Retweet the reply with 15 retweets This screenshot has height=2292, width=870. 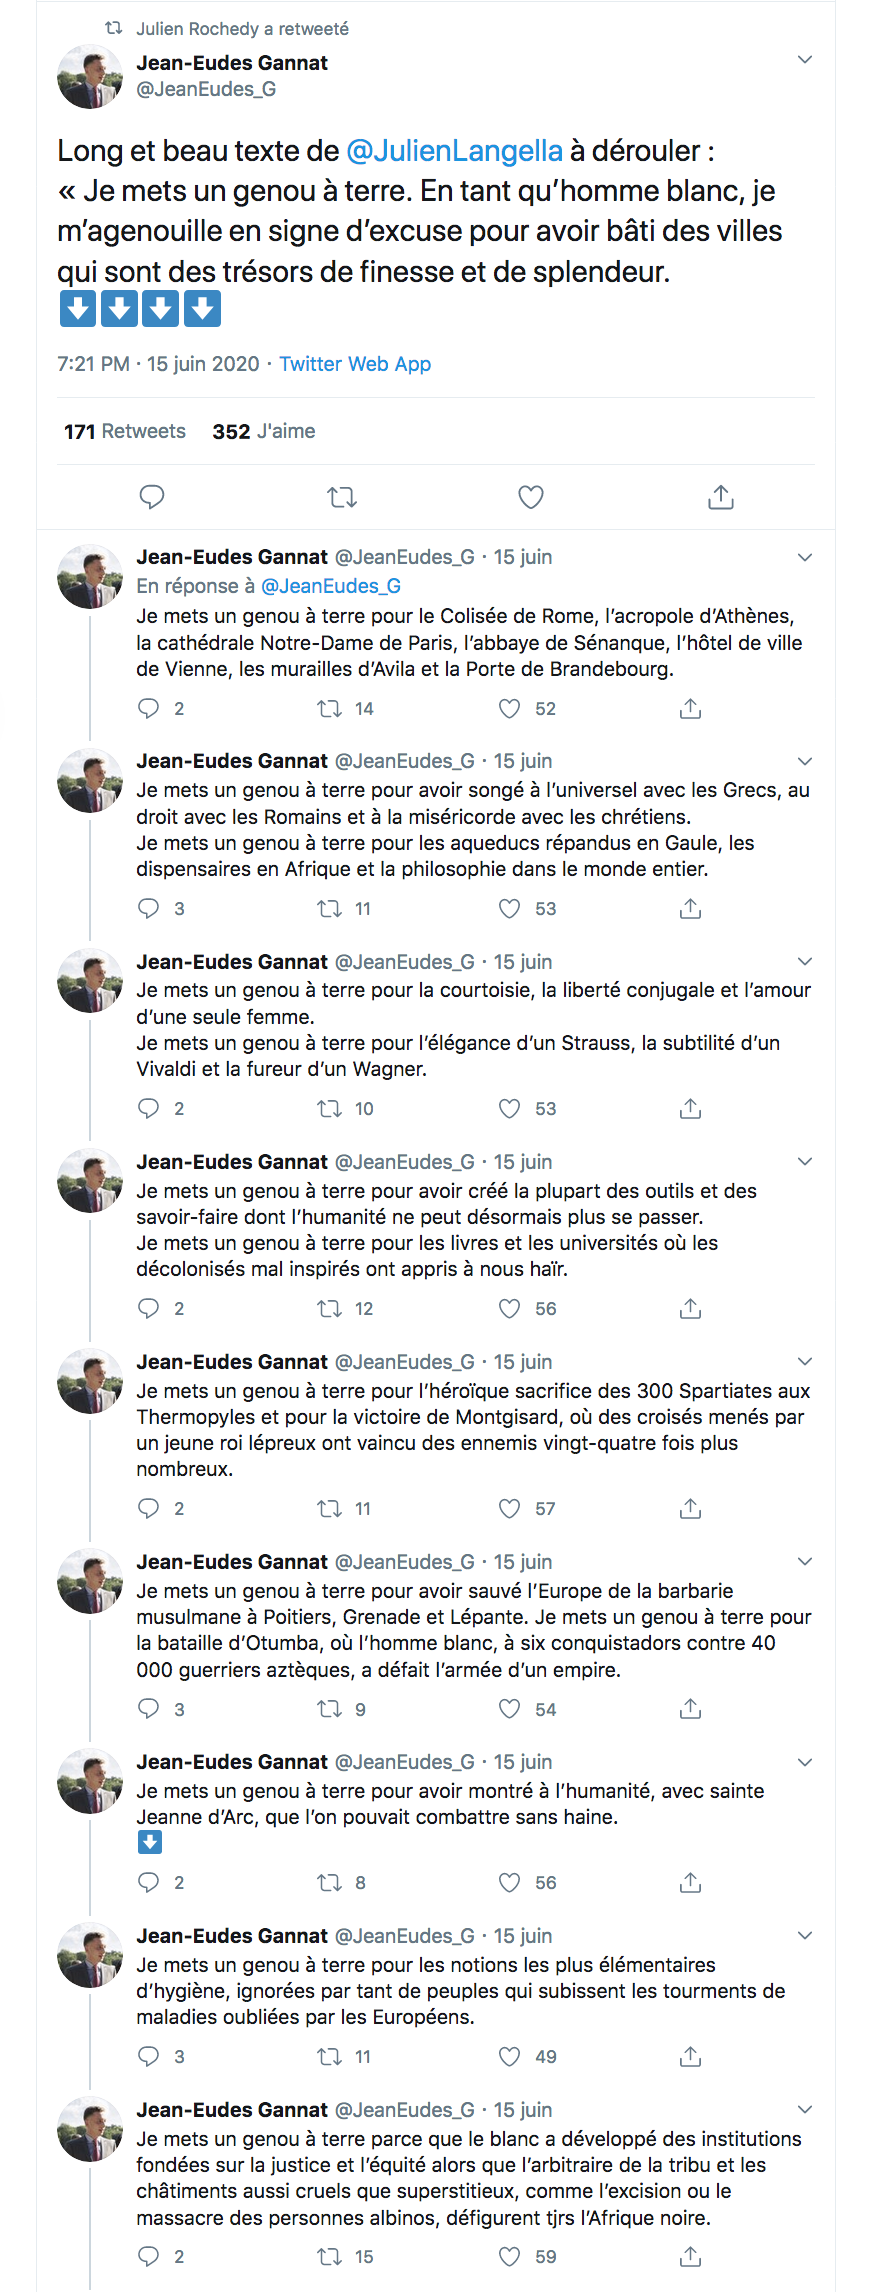click(x=329, y=2257)
